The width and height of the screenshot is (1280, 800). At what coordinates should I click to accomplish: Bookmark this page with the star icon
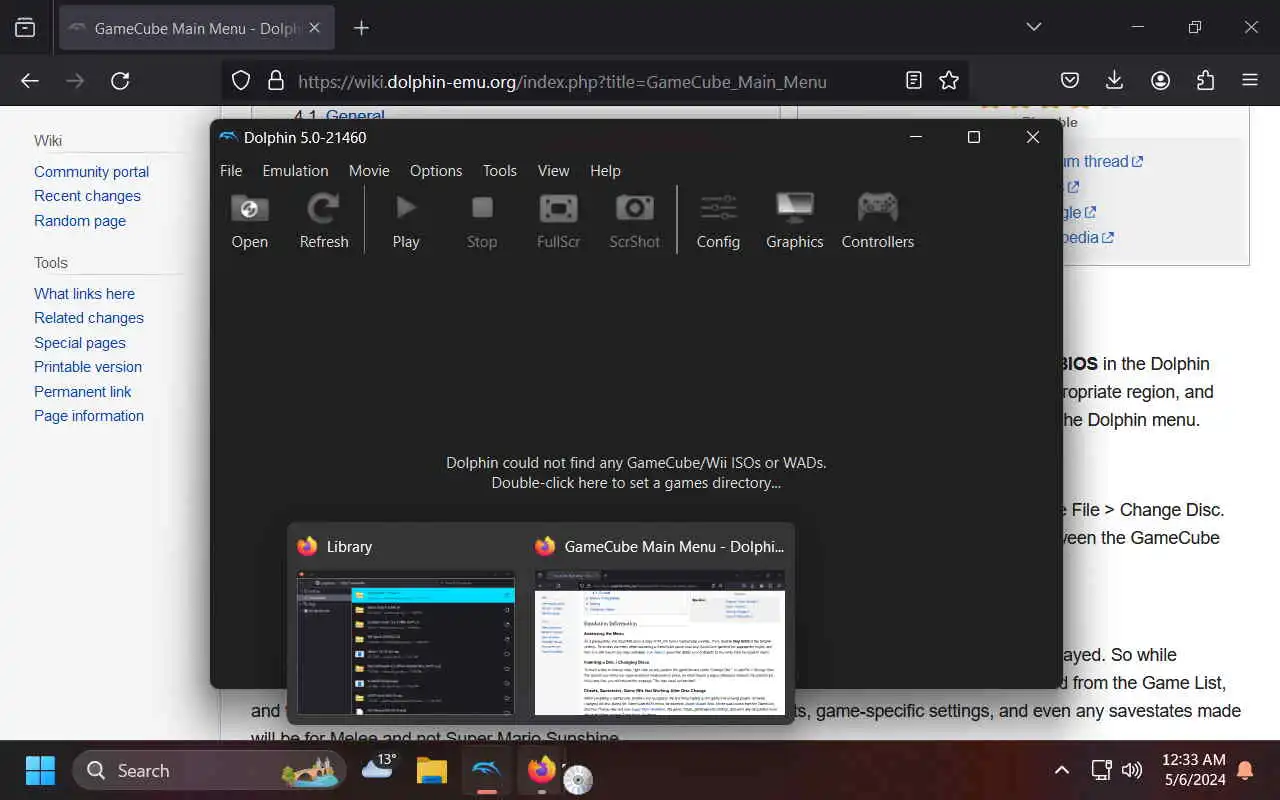(949, 81)
